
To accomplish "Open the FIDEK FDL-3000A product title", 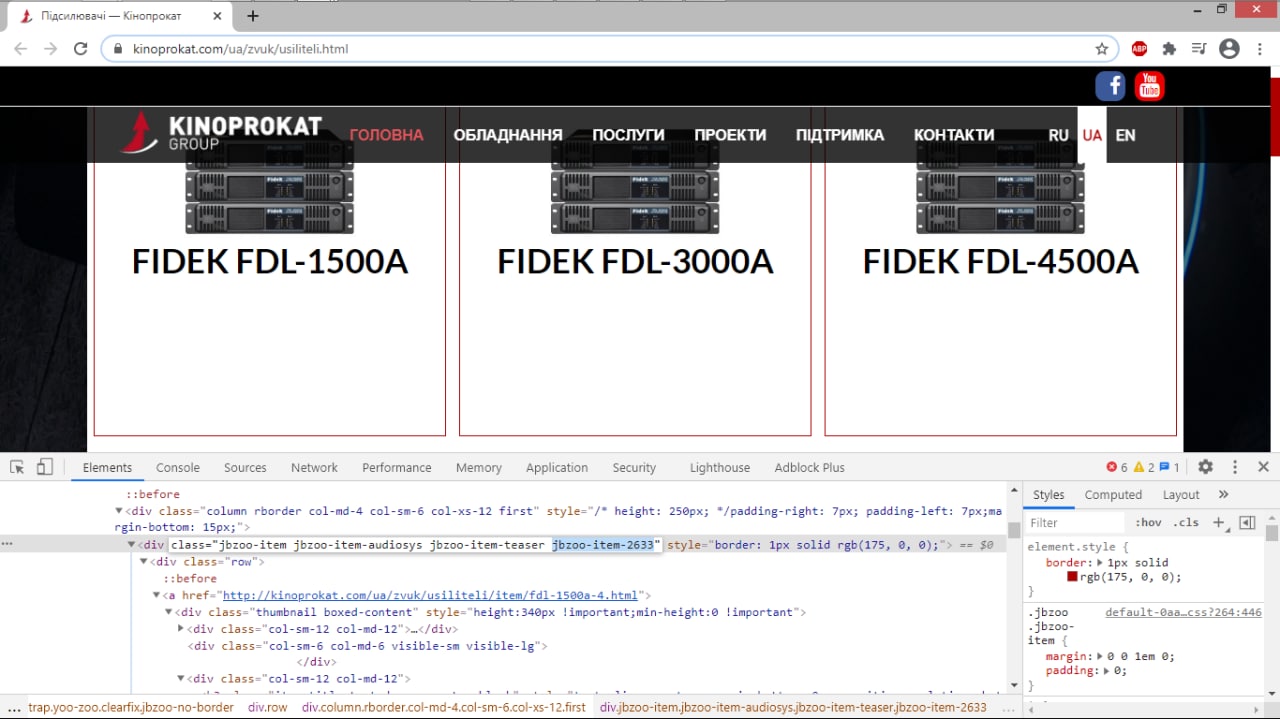I will click(x=635, y=262).
